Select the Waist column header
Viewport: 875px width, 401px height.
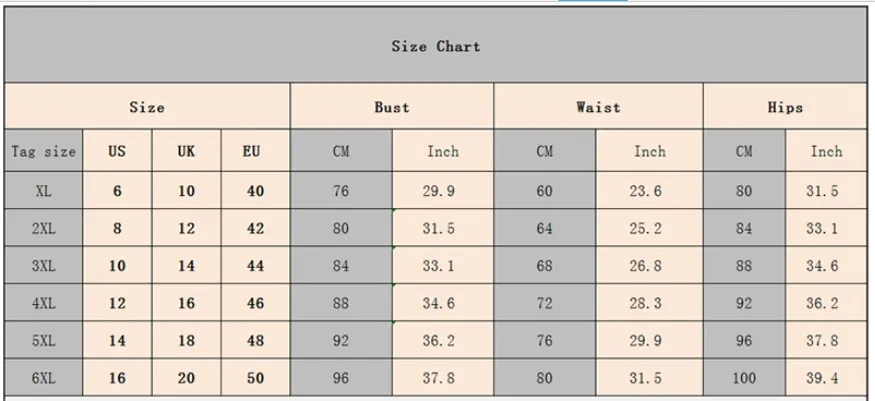click(598, 107)
